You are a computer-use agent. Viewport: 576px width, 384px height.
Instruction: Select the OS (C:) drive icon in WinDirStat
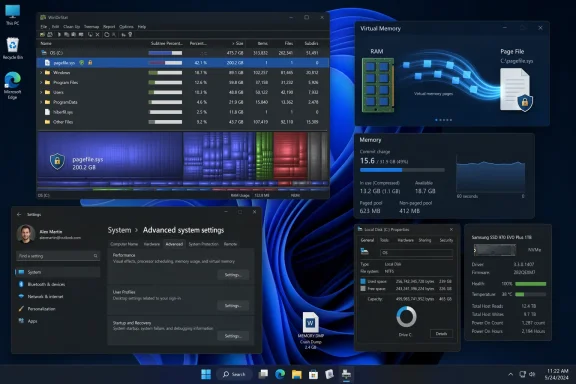pyautogui.click(x=44, y=53)
